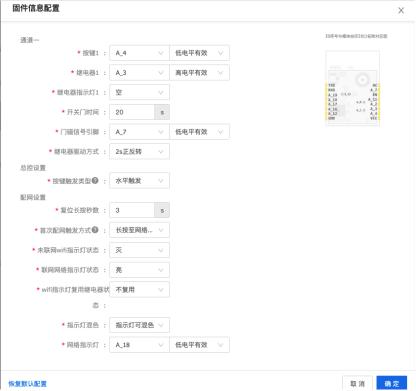Open 网络指示灯 pin dropdown showing A_18
Screen dimensions: 416x391
pos(139,345)
